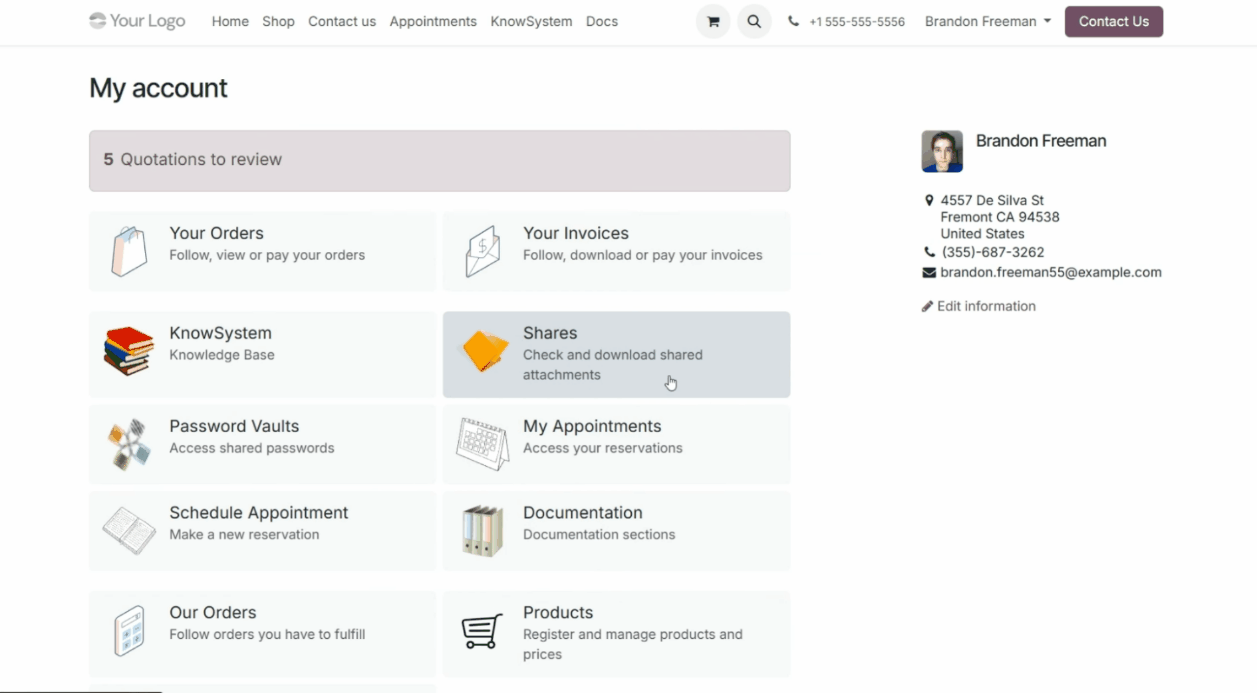Click Brandon Freeman's profile photo
Image resolution: width=1257 pixels, height=693 pixels.
tap(942, 151)
